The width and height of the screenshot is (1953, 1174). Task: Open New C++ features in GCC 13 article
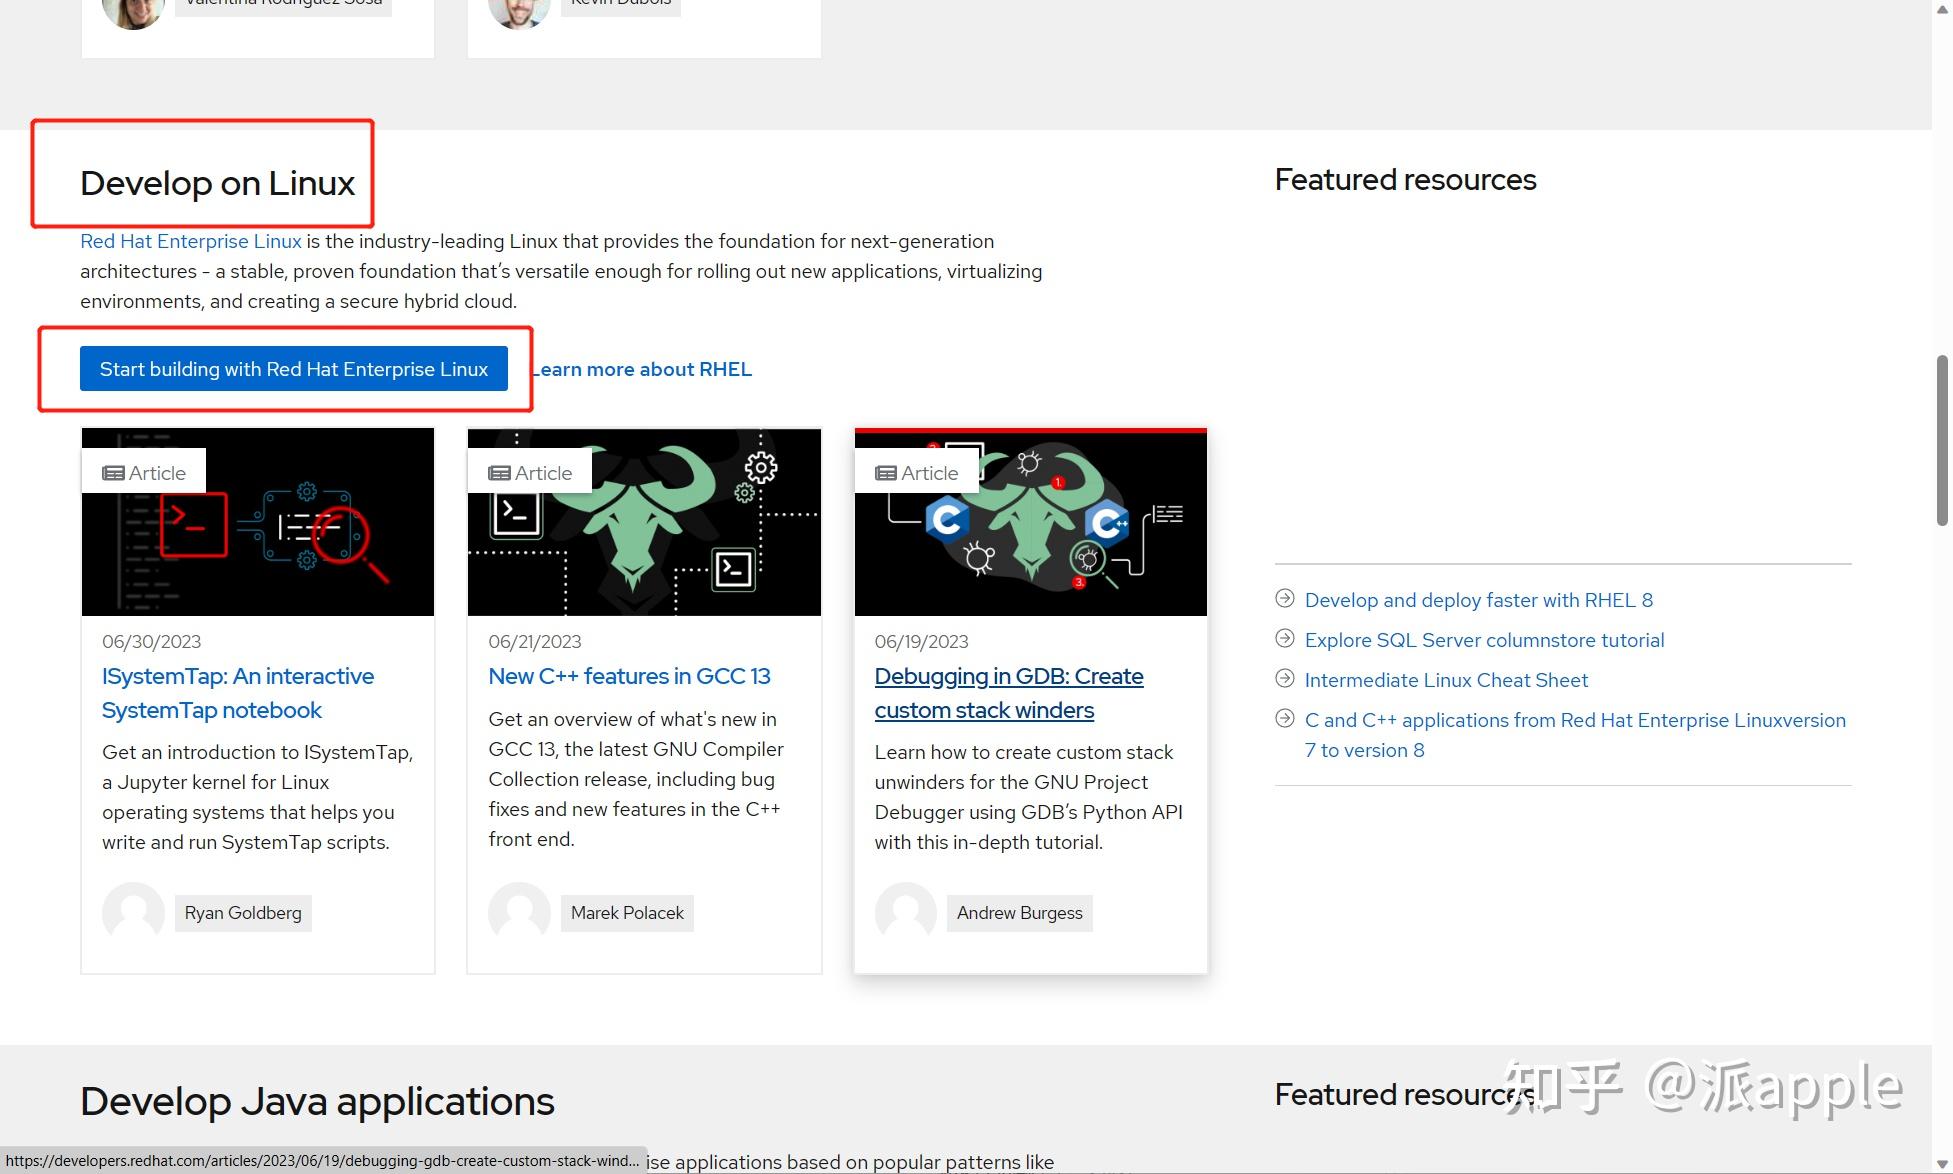point(629,676)
